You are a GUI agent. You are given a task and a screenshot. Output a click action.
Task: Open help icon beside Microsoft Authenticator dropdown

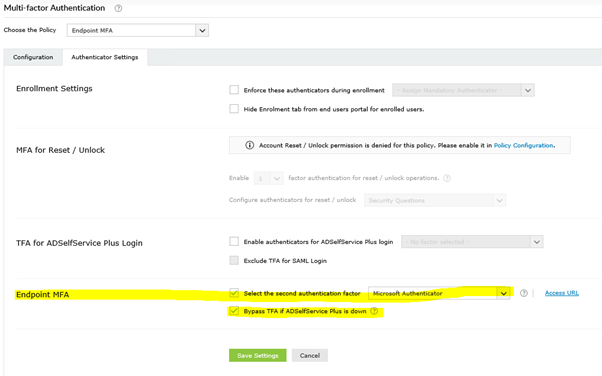(524, 293)
